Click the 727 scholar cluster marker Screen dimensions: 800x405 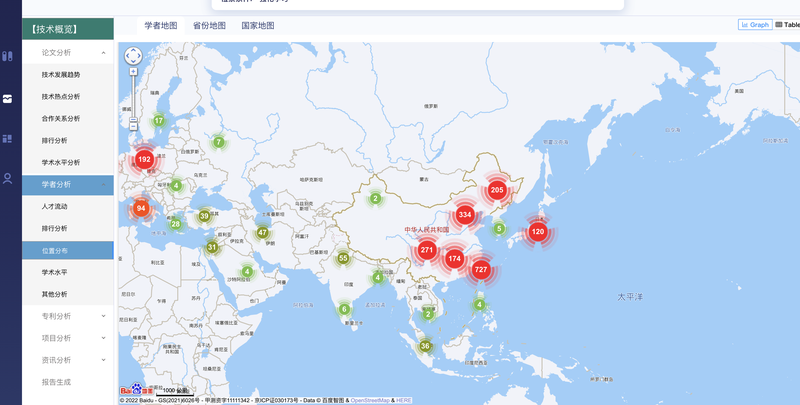tap(481, 269)
